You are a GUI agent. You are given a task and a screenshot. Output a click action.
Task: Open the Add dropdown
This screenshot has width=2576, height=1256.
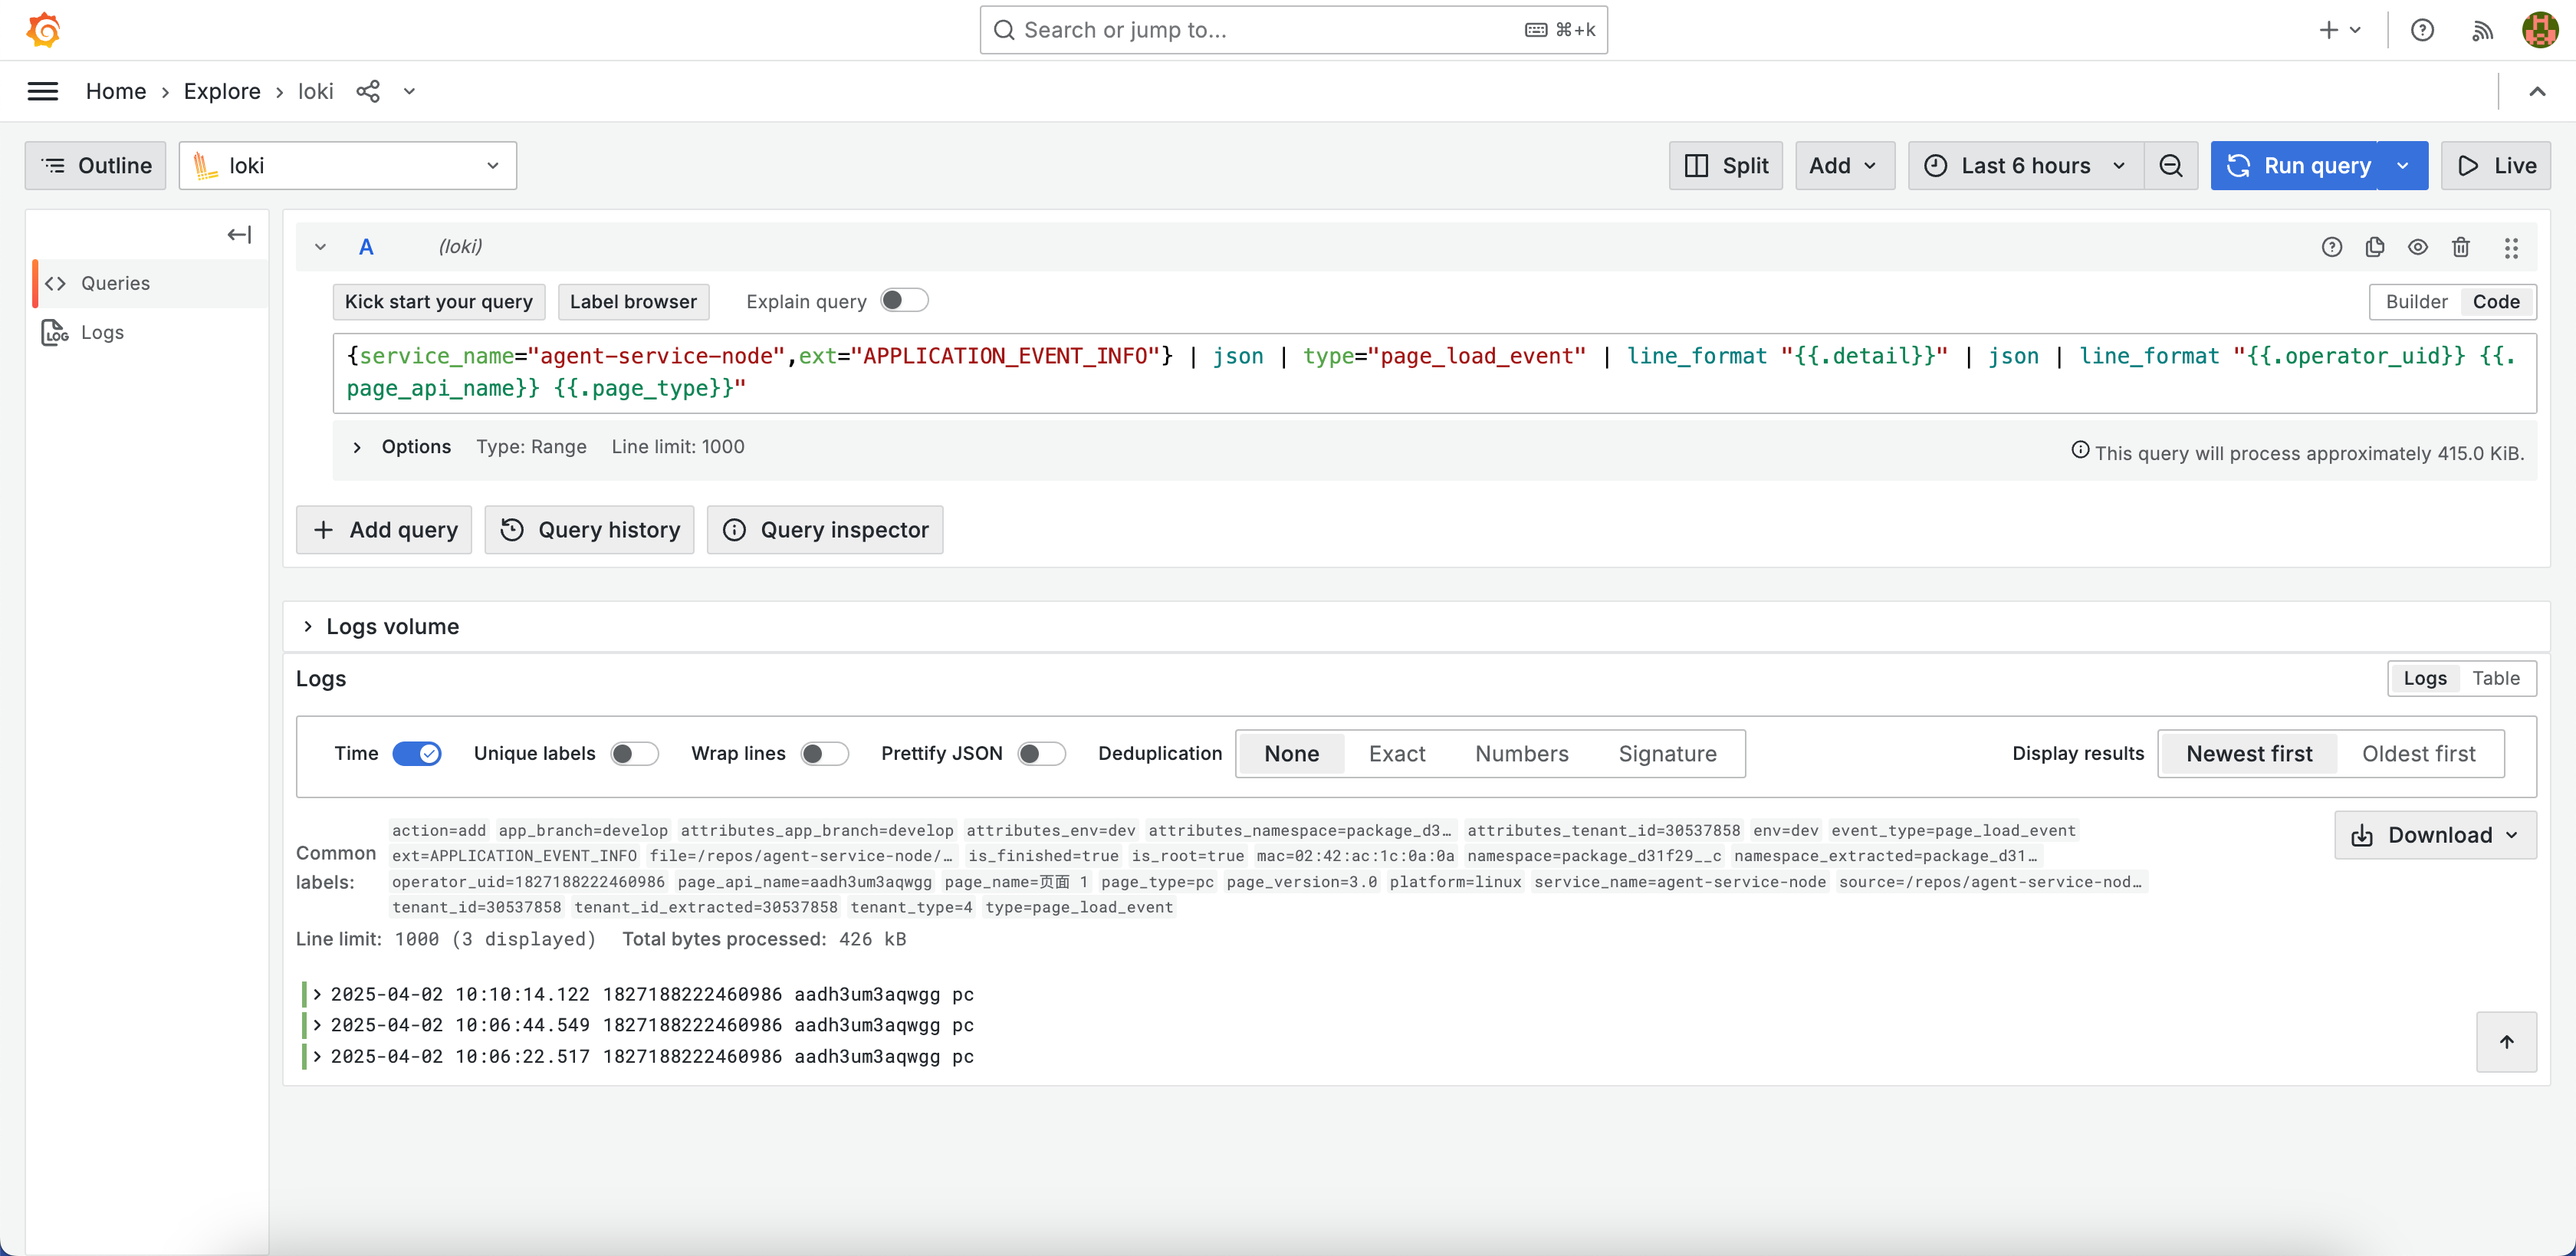pos(1844,165)
